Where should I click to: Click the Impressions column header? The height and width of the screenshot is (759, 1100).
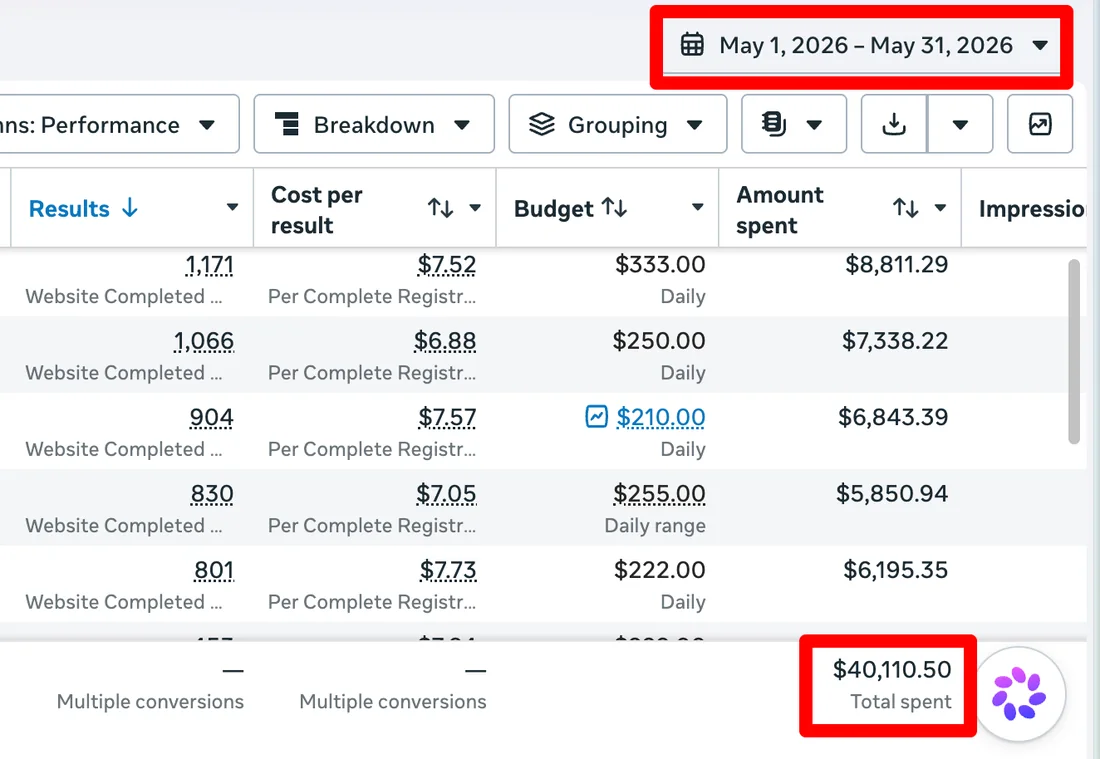[1032, 209]
